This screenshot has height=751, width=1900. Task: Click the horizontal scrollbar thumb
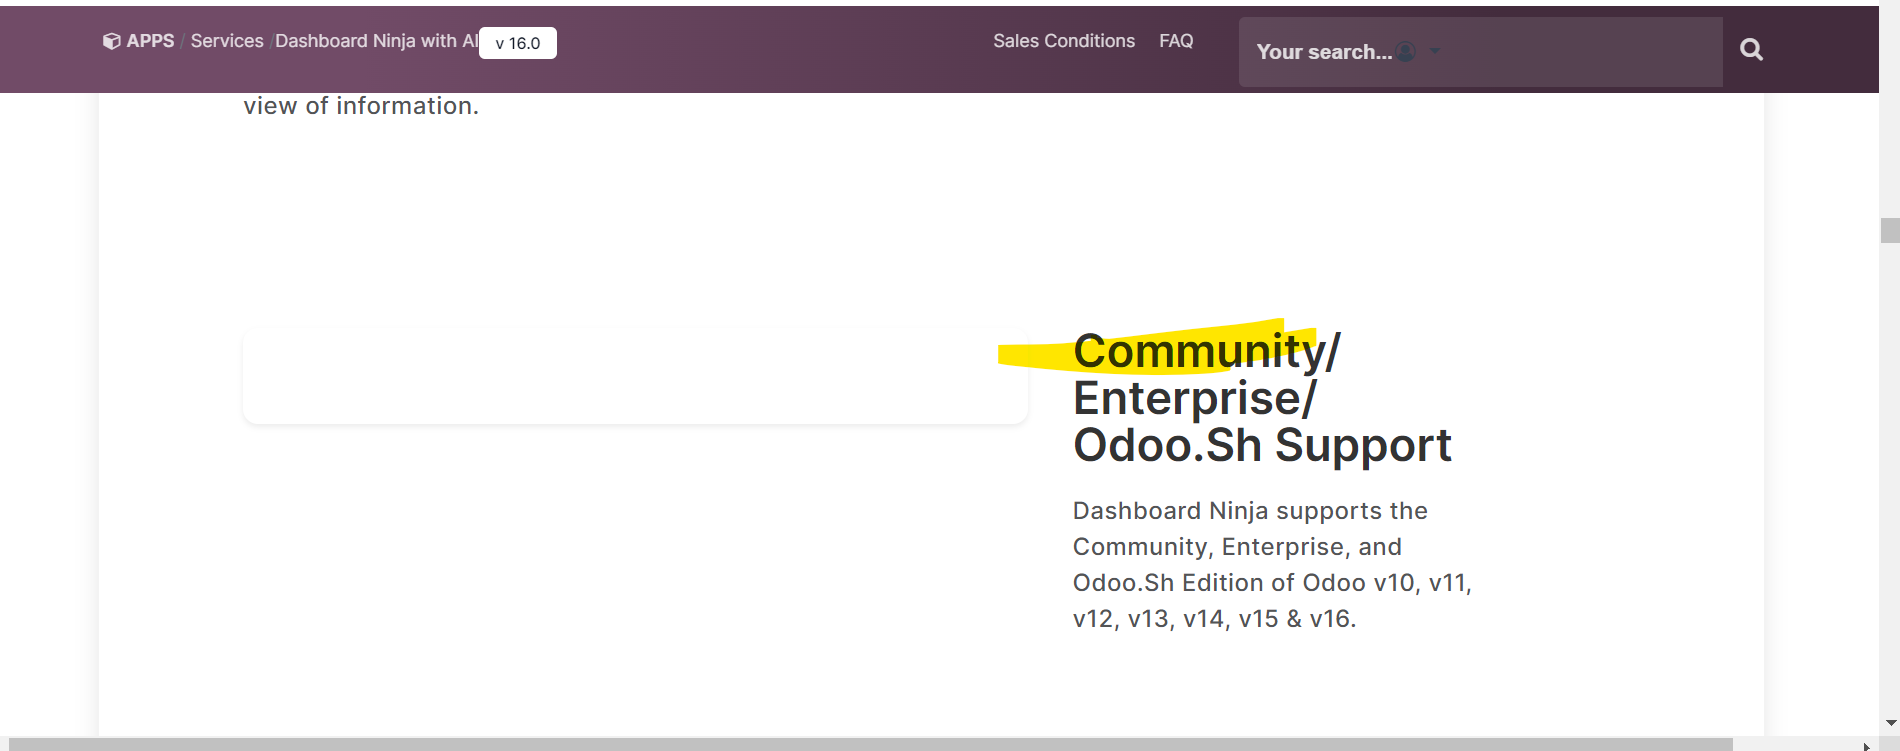[x=870, y=745]
